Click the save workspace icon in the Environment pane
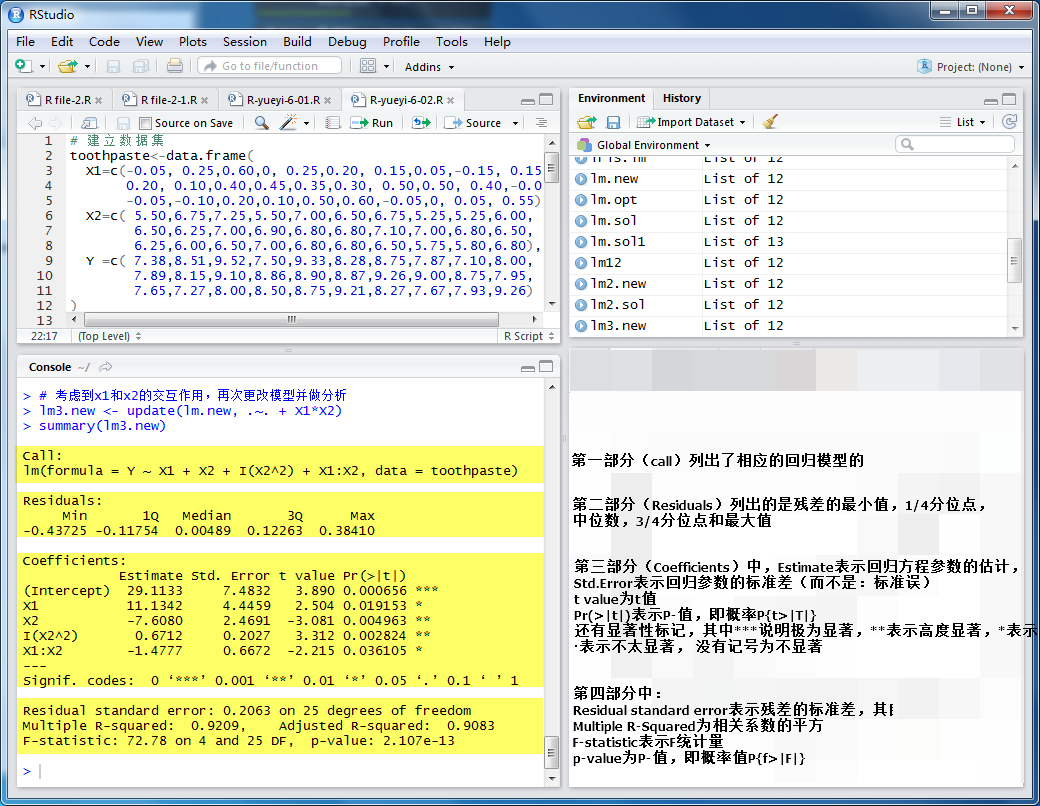Image resolution: width=1040 pixels, height=806 pixels. click(614, 122)
